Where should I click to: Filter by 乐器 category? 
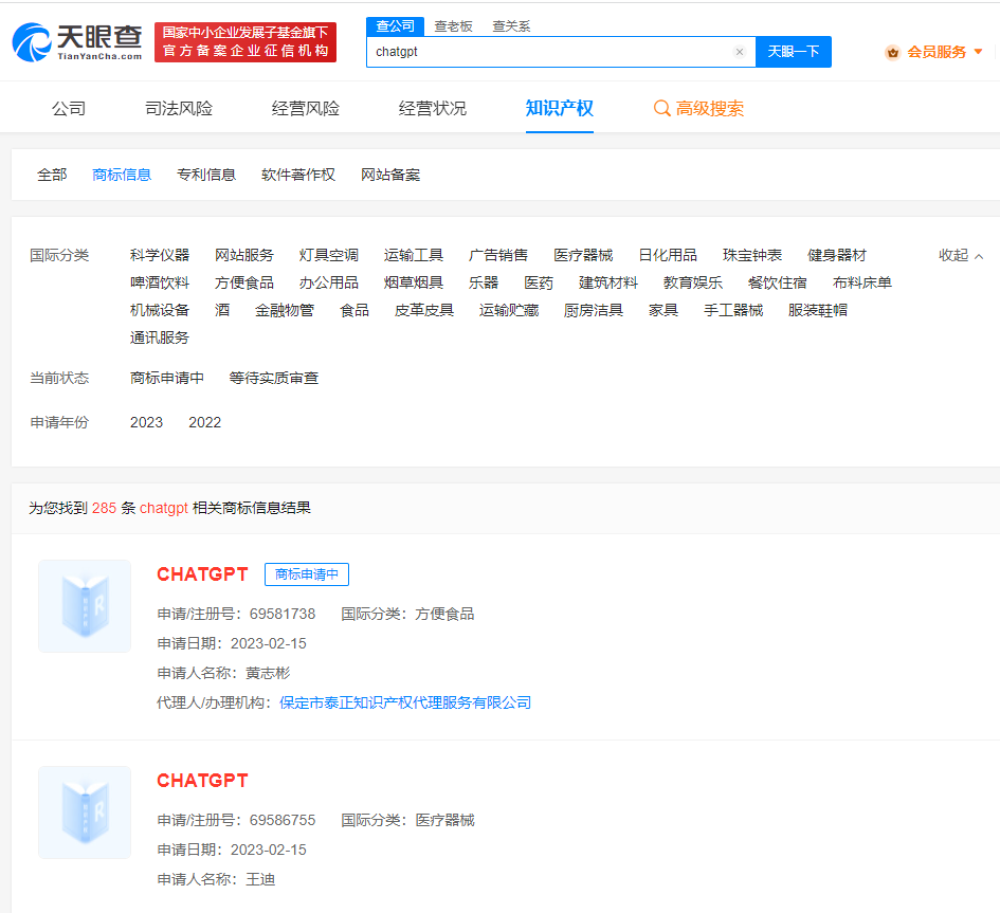(483, 282)
